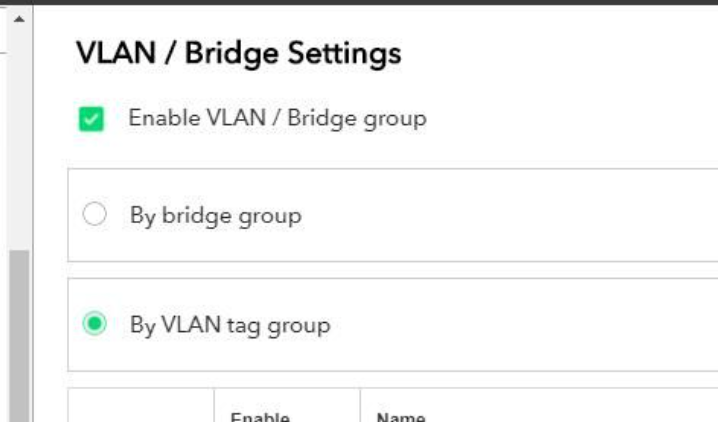The image size is (718, 422).
Task: Select the By VLAN tag group radio button
Action: [94, 324]
